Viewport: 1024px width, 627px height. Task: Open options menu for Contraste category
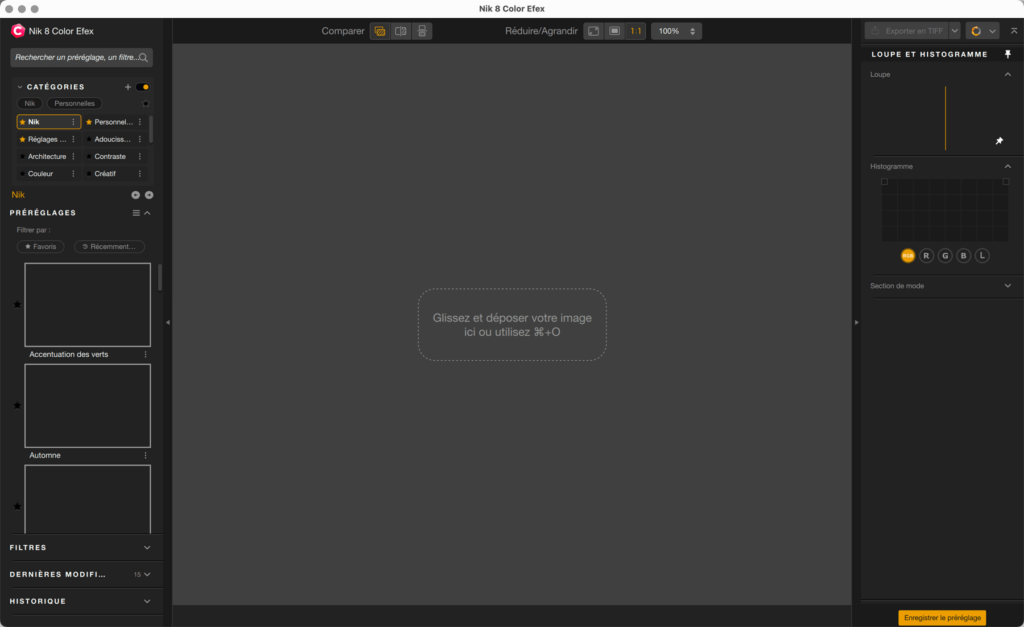point(140,156)
